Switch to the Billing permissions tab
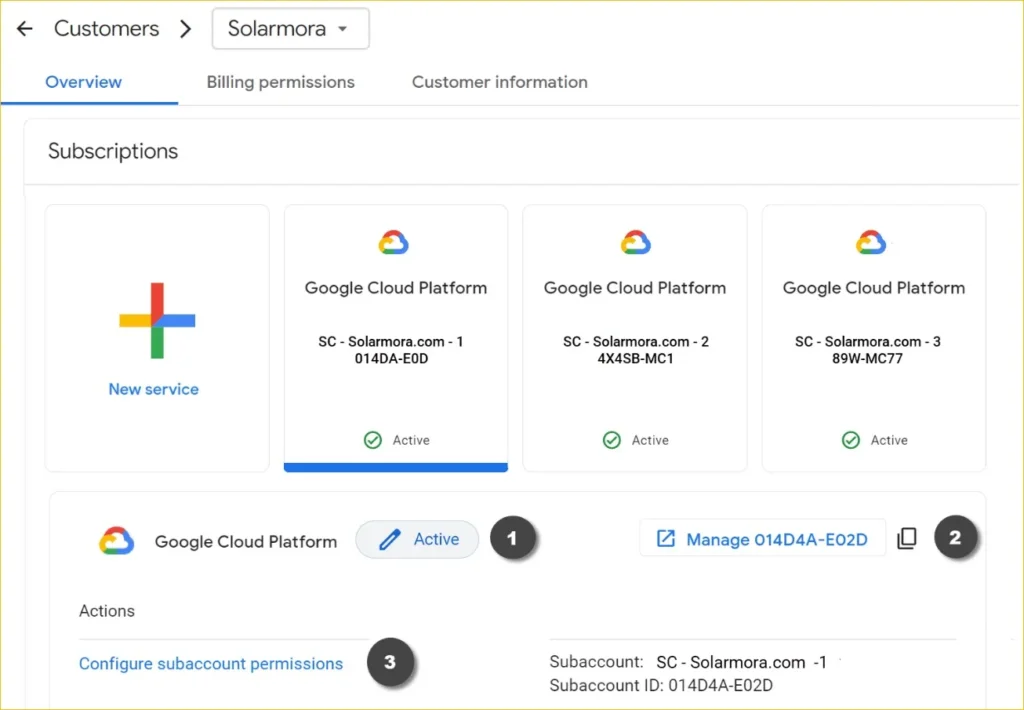 click(280, 82)
